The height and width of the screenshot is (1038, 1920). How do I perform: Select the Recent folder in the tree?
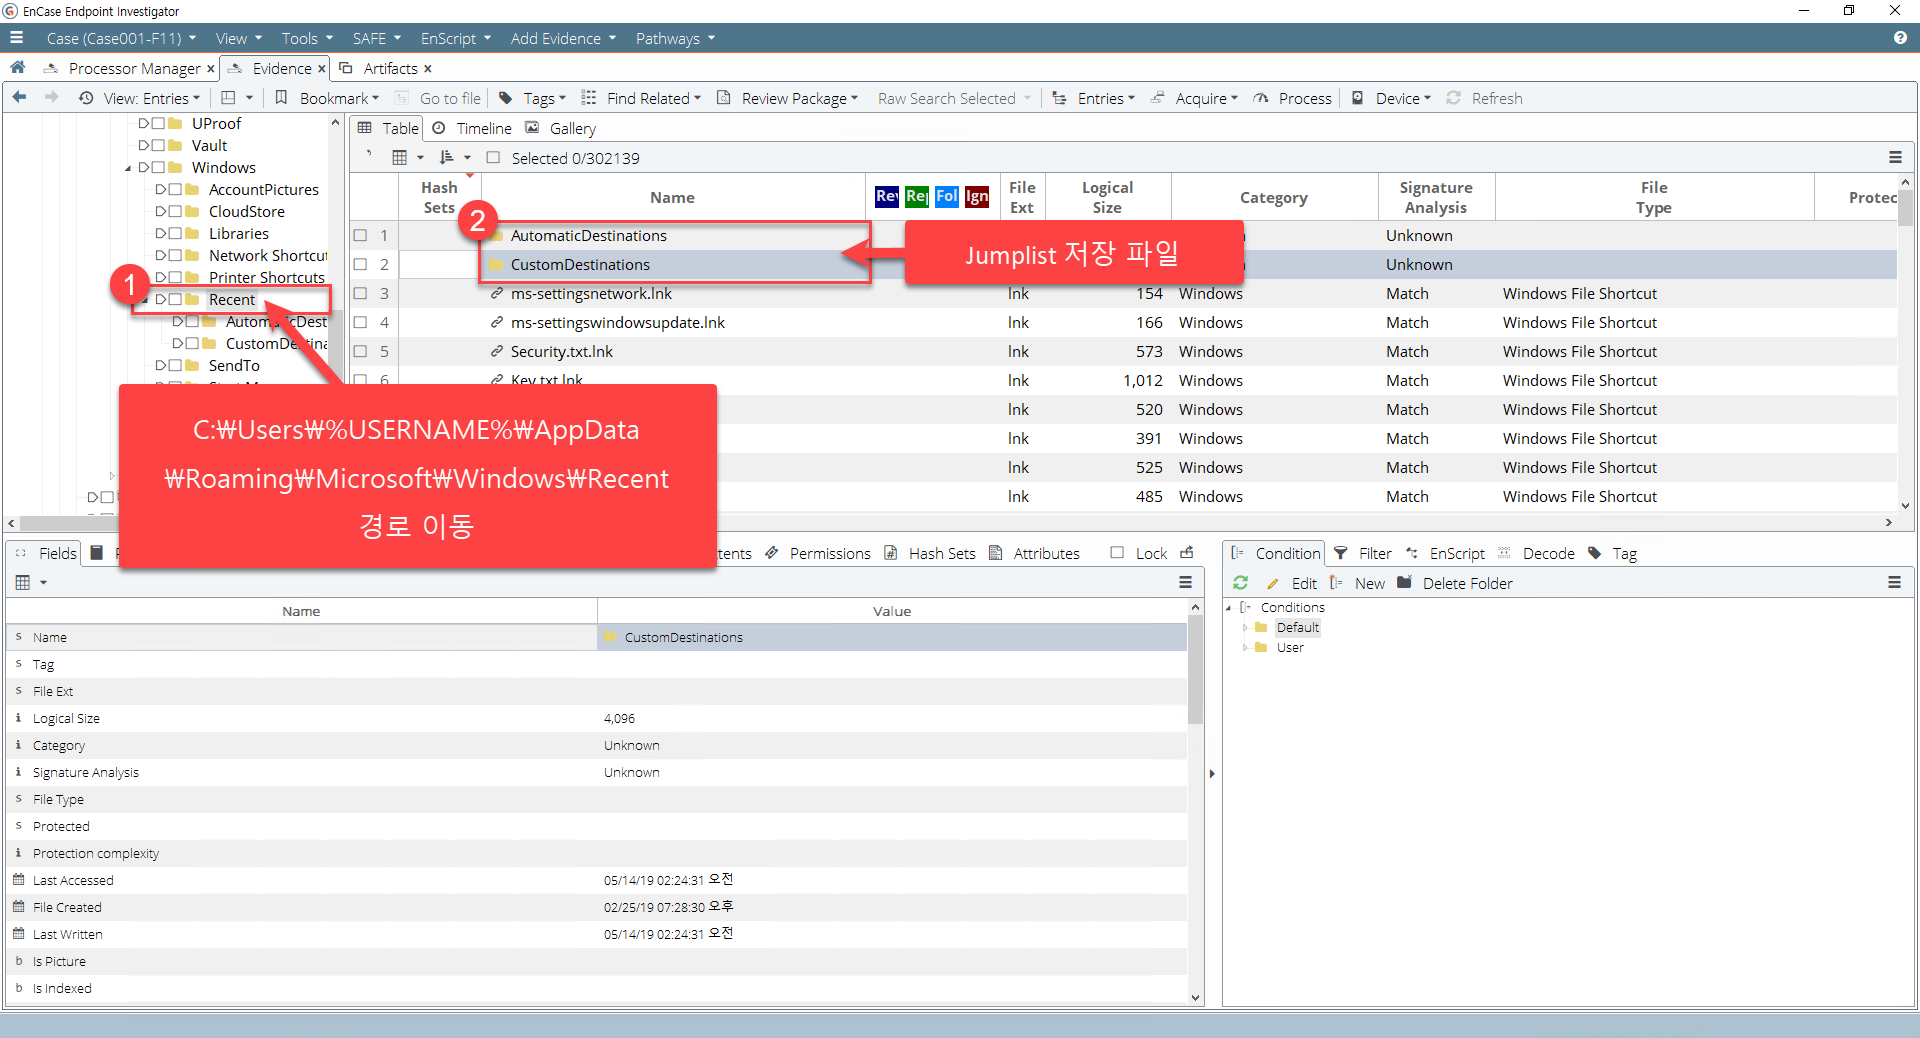point(232,300)
